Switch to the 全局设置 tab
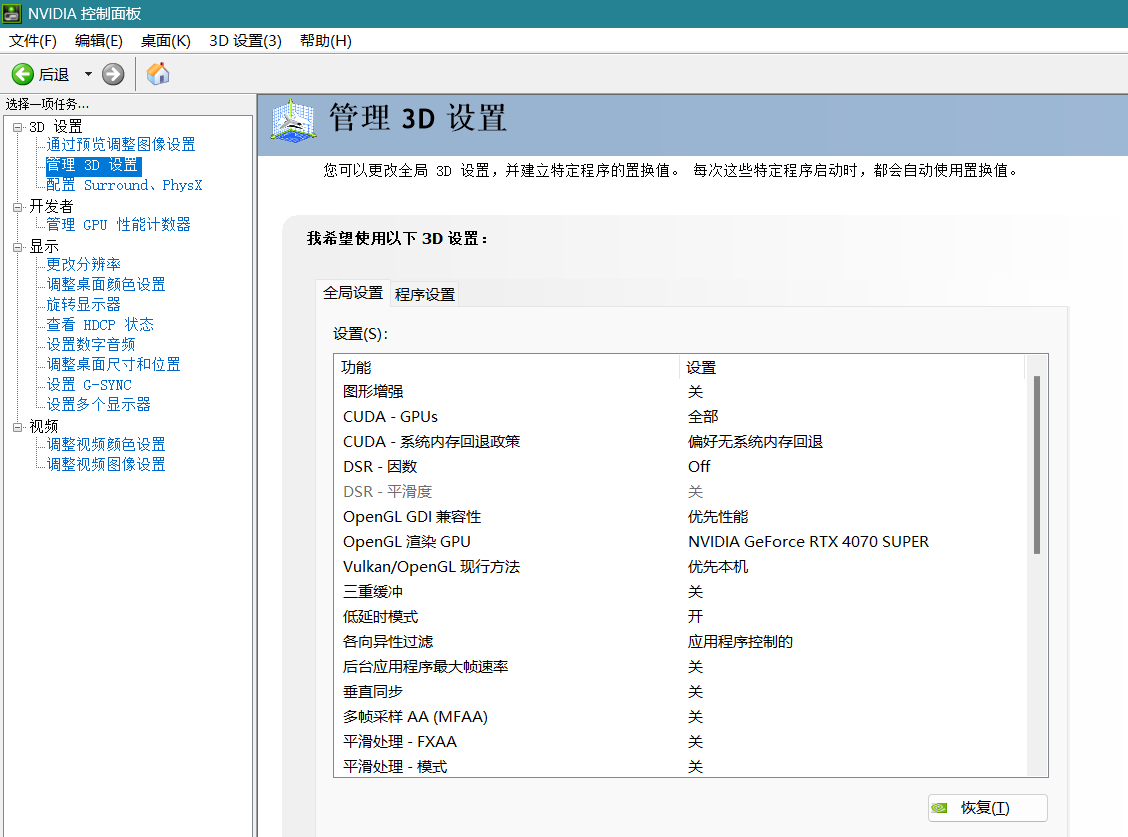1128x837 pixels. pos(353,293)
